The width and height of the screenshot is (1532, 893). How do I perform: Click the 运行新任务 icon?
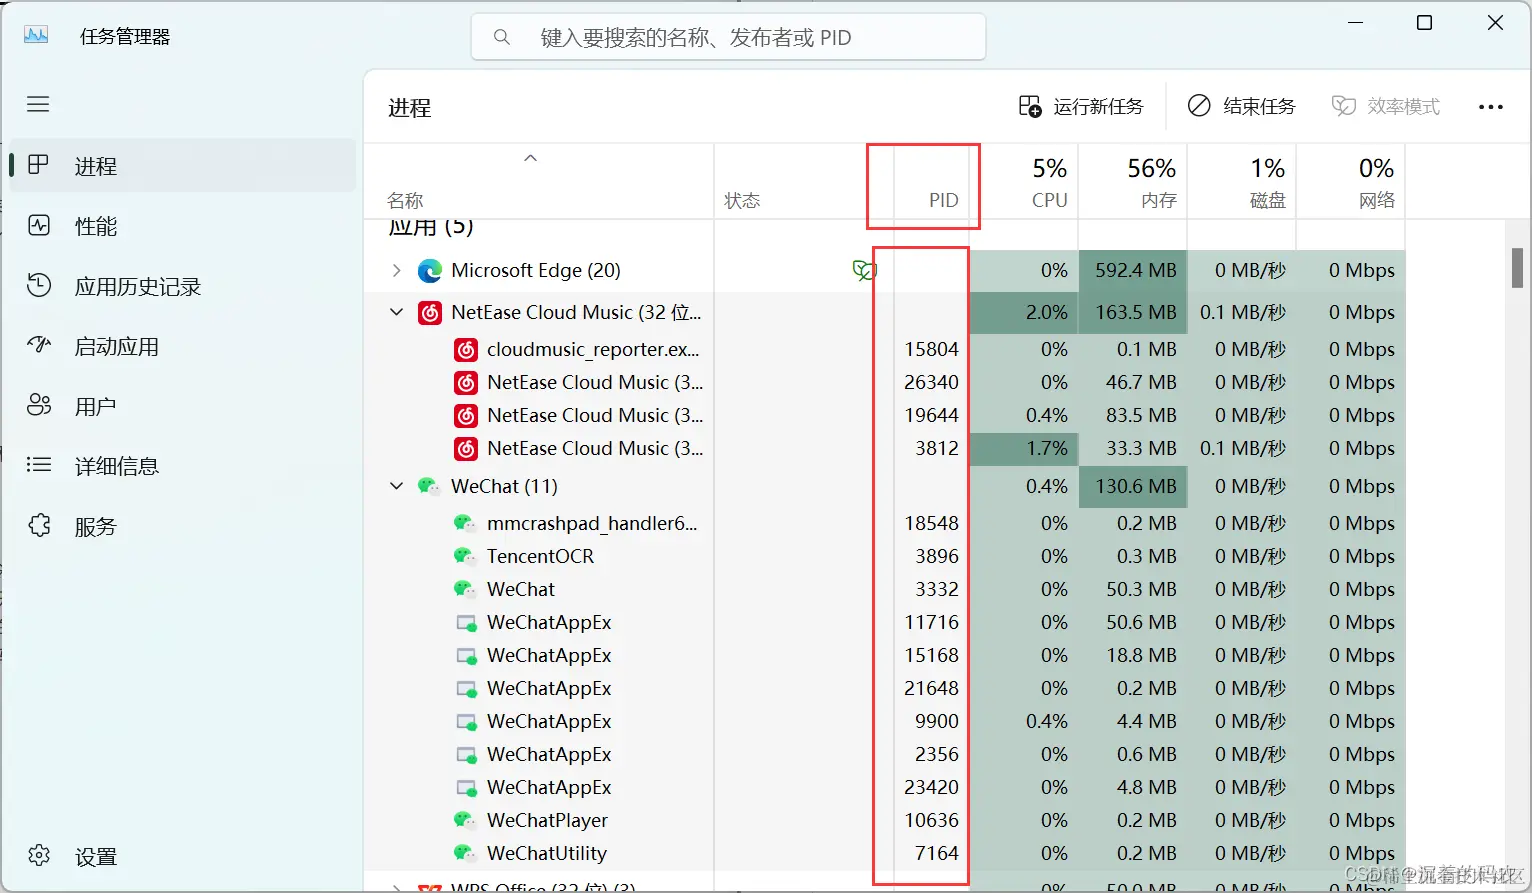pyautogui.click(x=1030, y=106)
